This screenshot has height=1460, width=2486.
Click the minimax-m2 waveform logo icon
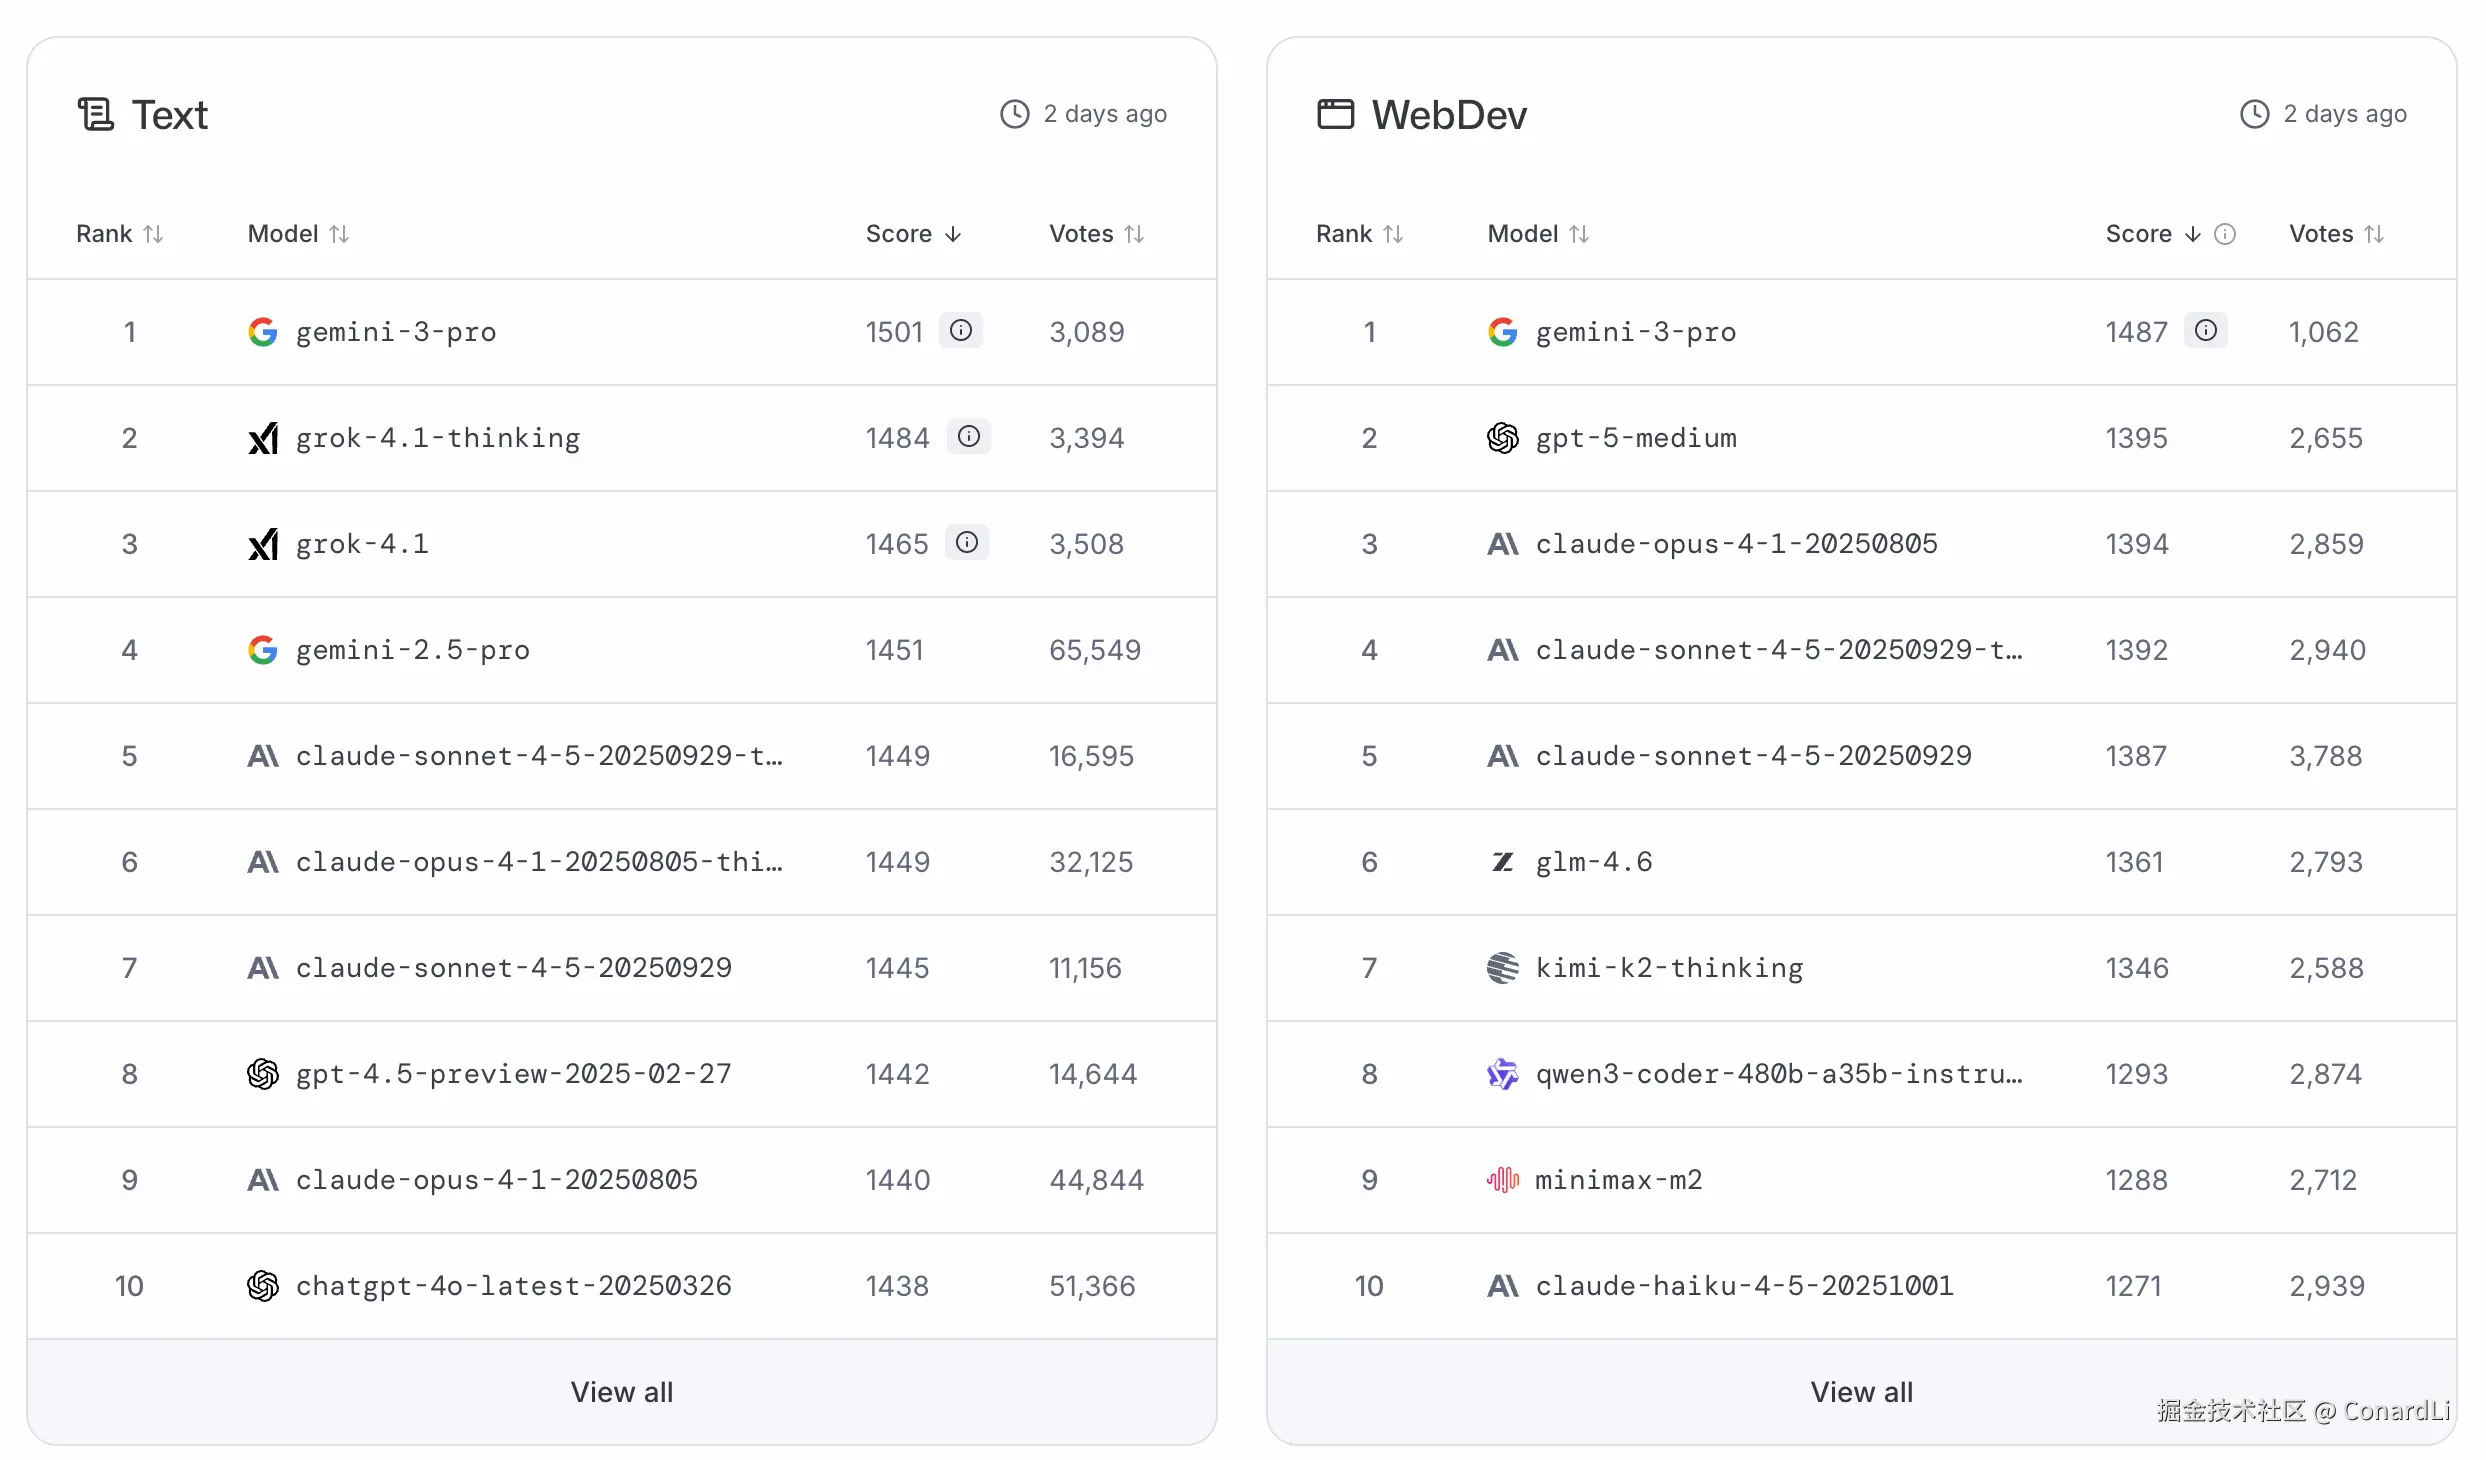click(1502, 1180)
